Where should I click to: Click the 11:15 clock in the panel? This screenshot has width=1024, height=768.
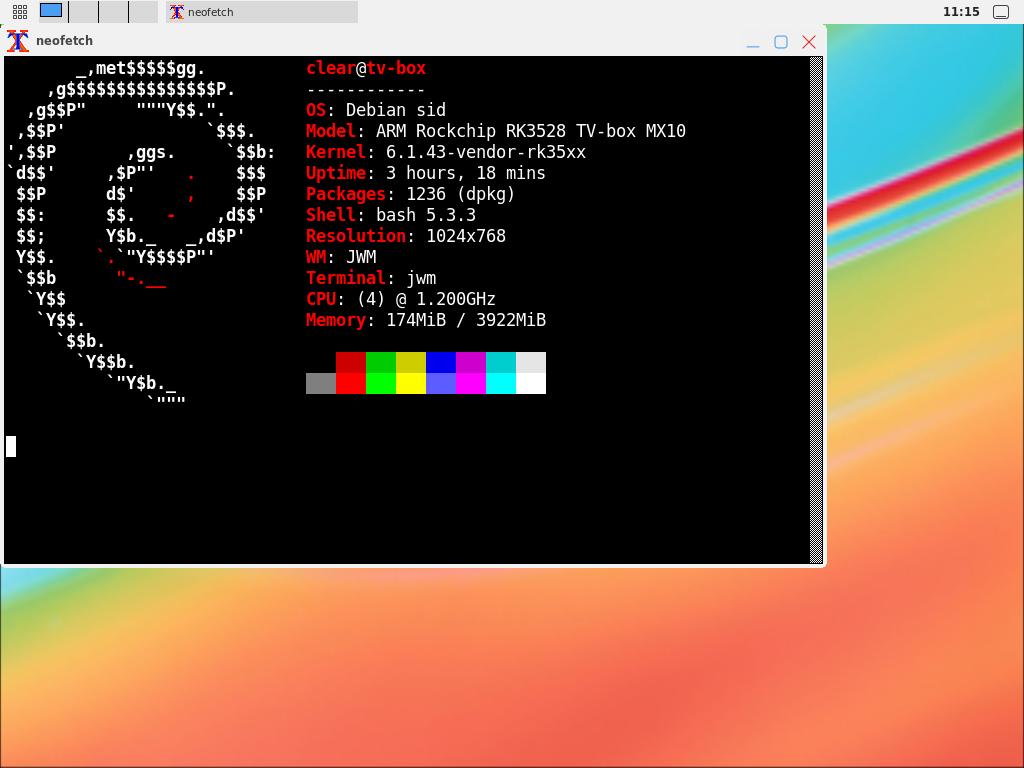961,12
